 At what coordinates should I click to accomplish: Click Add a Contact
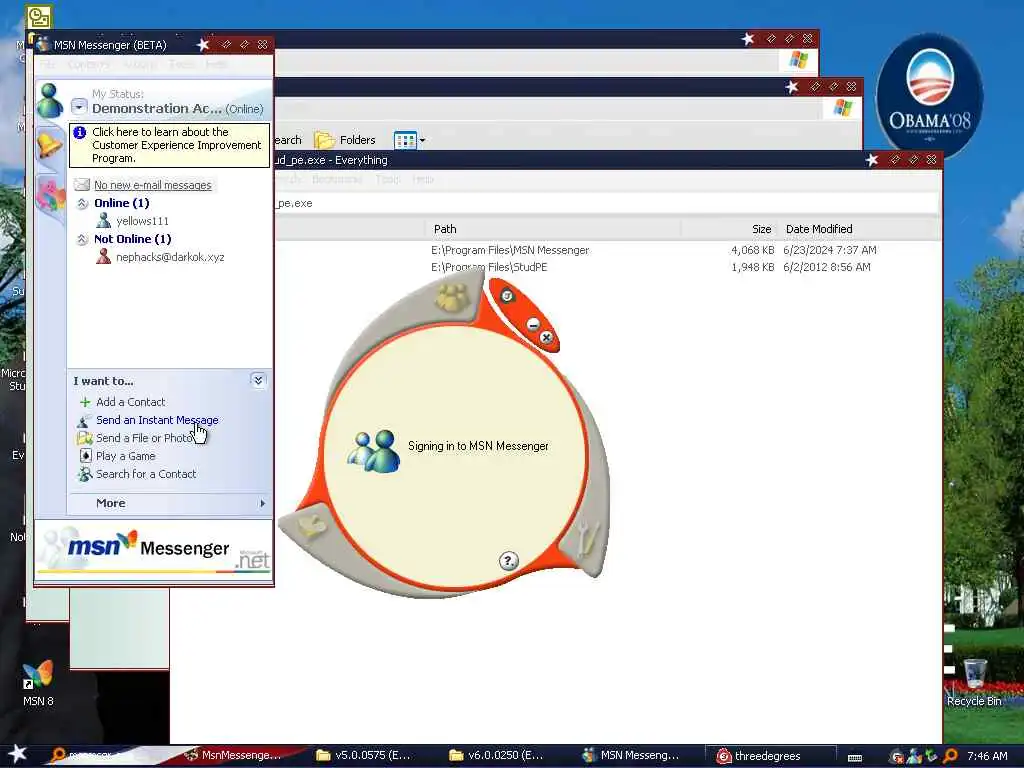point(131,402)
